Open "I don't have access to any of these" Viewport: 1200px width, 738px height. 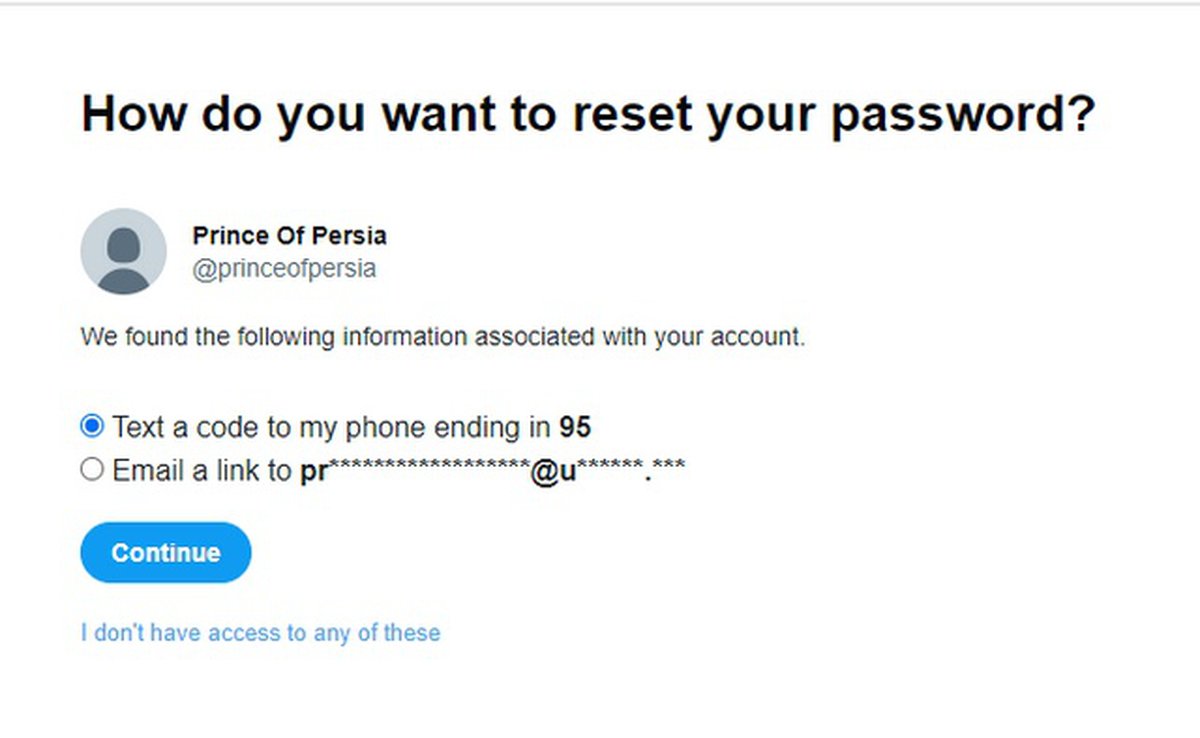[260, 633]
